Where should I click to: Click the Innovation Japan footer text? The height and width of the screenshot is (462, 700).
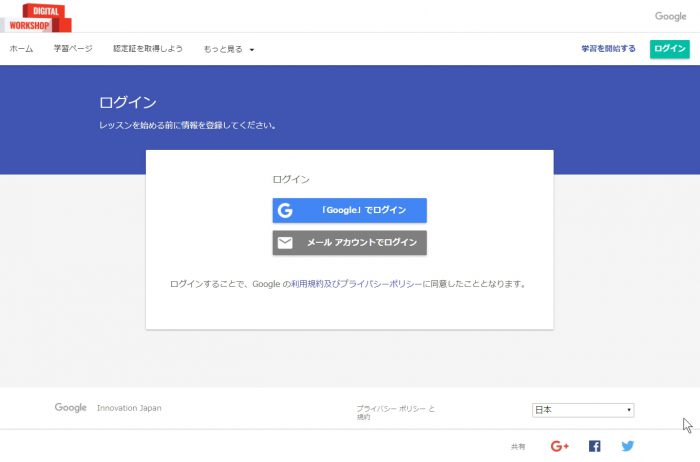[129, 408]
